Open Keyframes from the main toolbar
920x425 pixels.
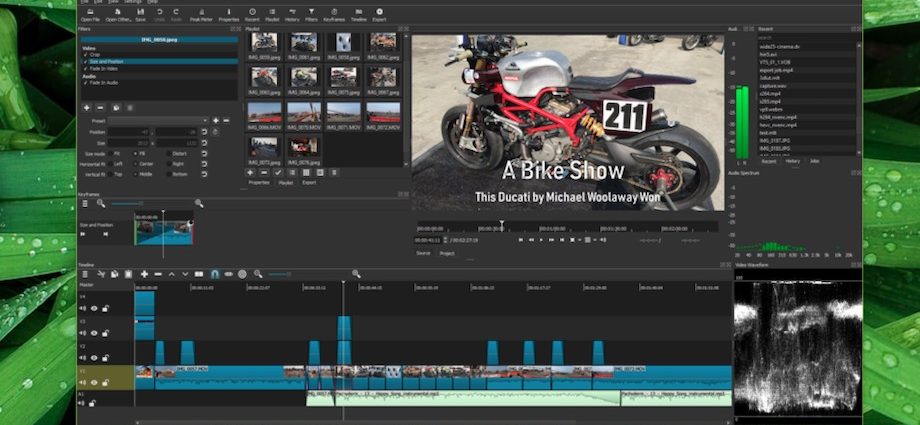(x=334, y=15)
